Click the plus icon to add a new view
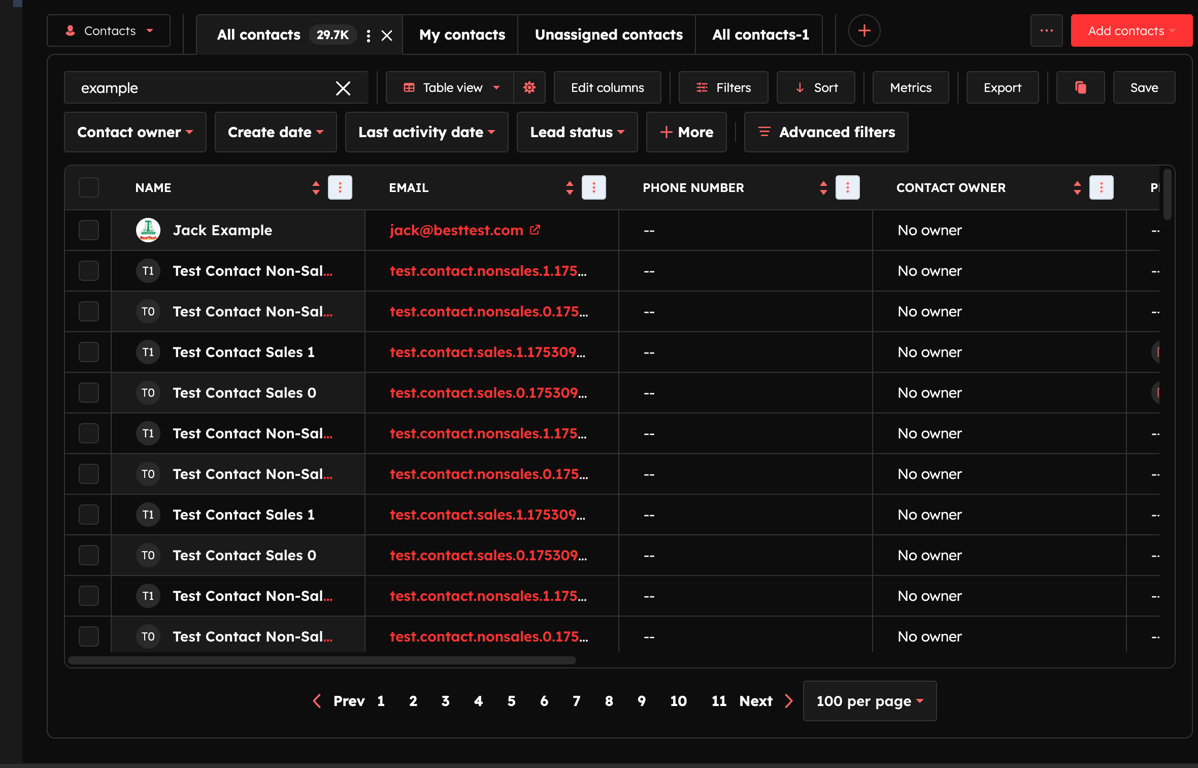Screen dimensions: 1198x768 coord(863,30)
